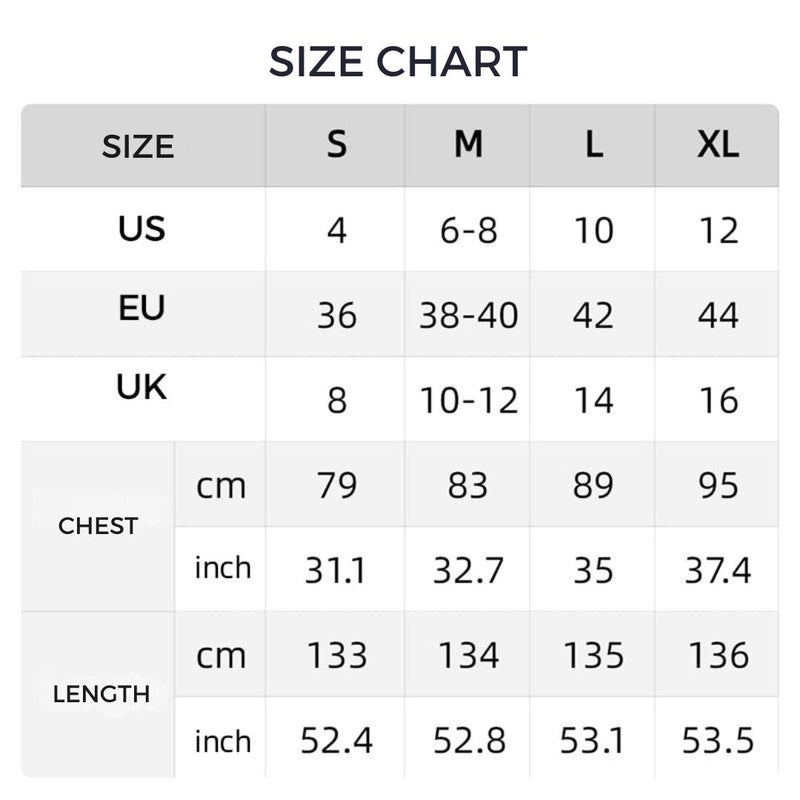Click US size 6-8 cell
800x800 pixels.
468,231
